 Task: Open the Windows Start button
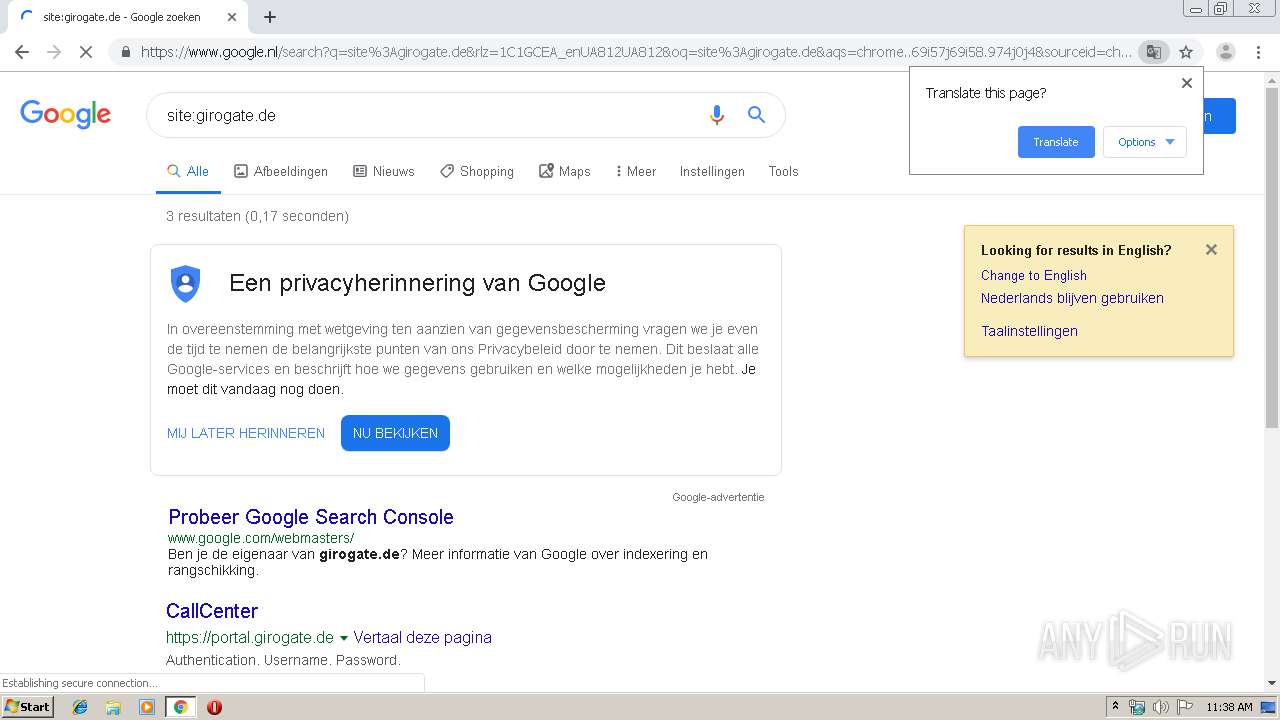[27, 706]
